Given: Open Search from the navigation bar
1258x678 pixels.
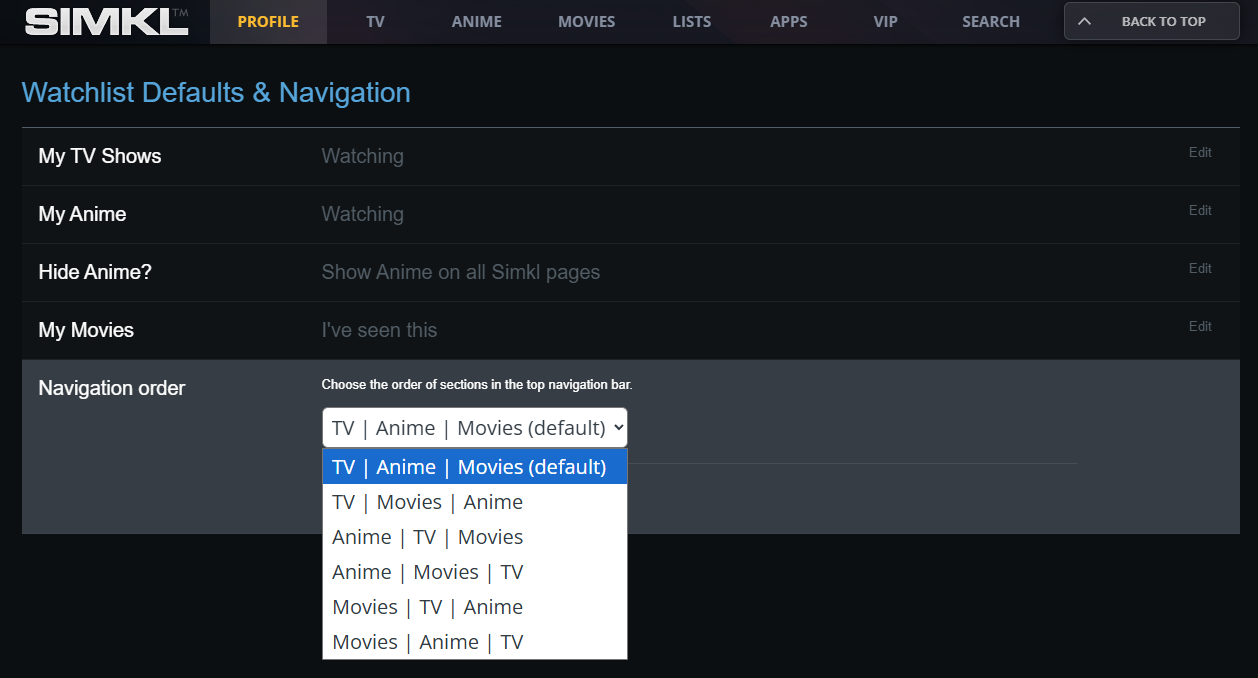Looking at the screenshot, I should pyautogui.click(x=991, y=21).
